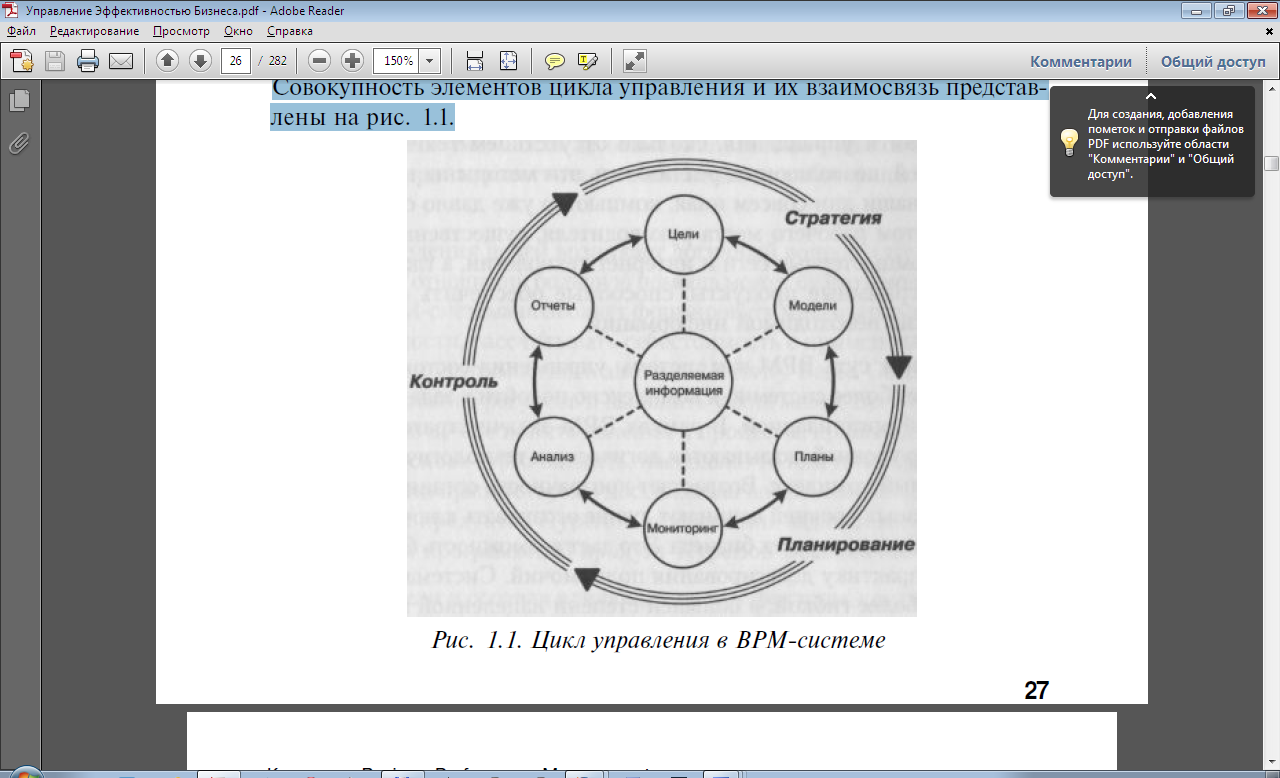
Task: Open the Файл menu
Action: [21, 31]
